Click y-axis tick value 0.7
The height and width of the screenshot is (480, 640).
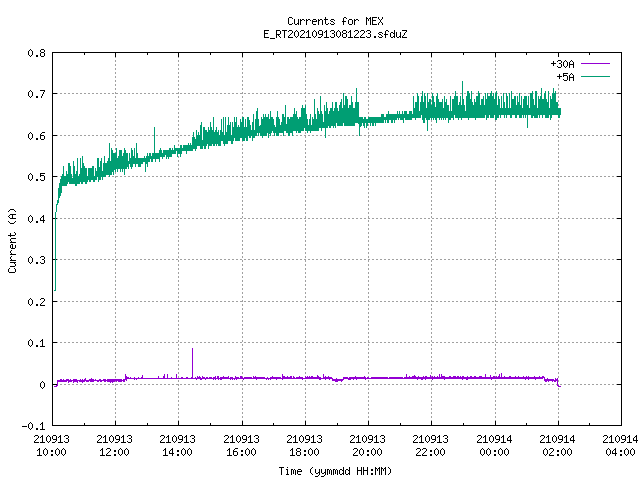(36, 94)
